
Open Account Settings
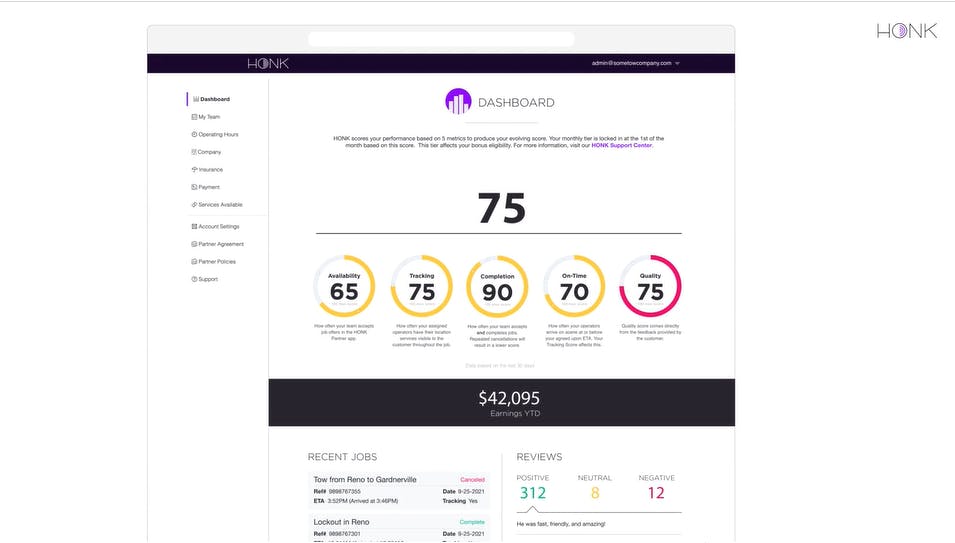point(218,227)
